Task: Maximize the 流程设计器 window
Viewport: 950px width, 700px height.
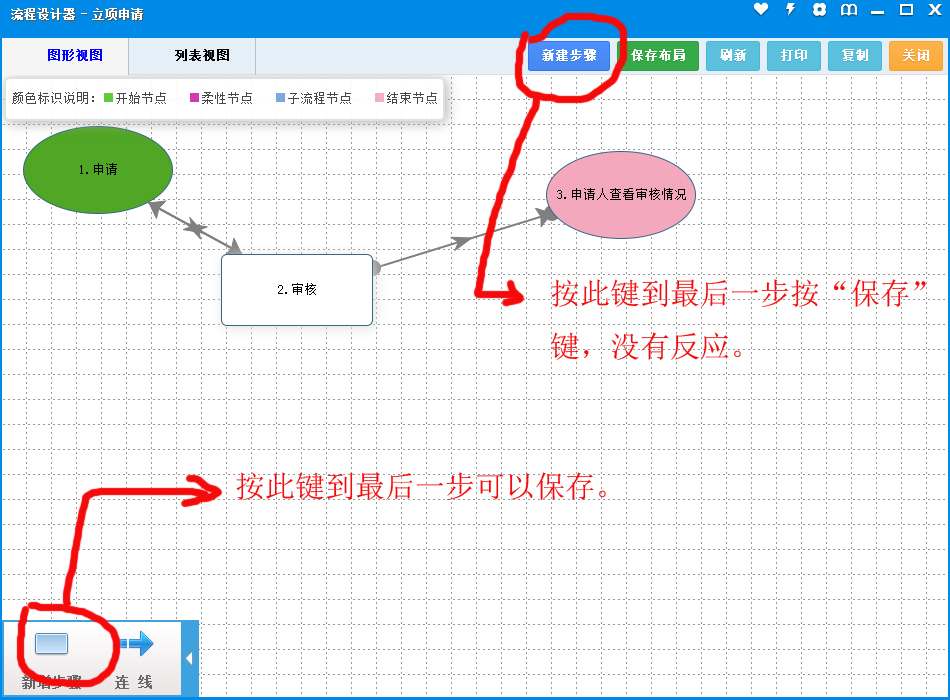Action: (906, 9)
